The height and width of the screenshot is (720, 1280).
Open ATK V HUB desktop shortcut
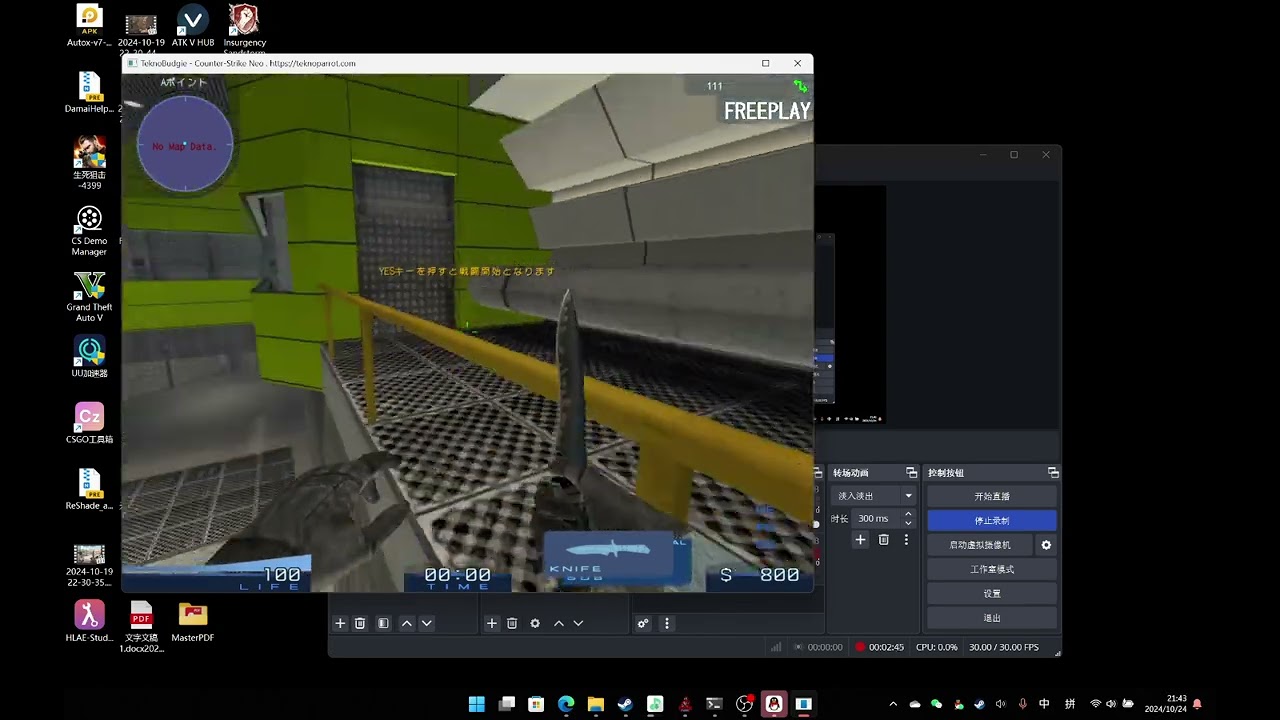(x=192, y=26)
